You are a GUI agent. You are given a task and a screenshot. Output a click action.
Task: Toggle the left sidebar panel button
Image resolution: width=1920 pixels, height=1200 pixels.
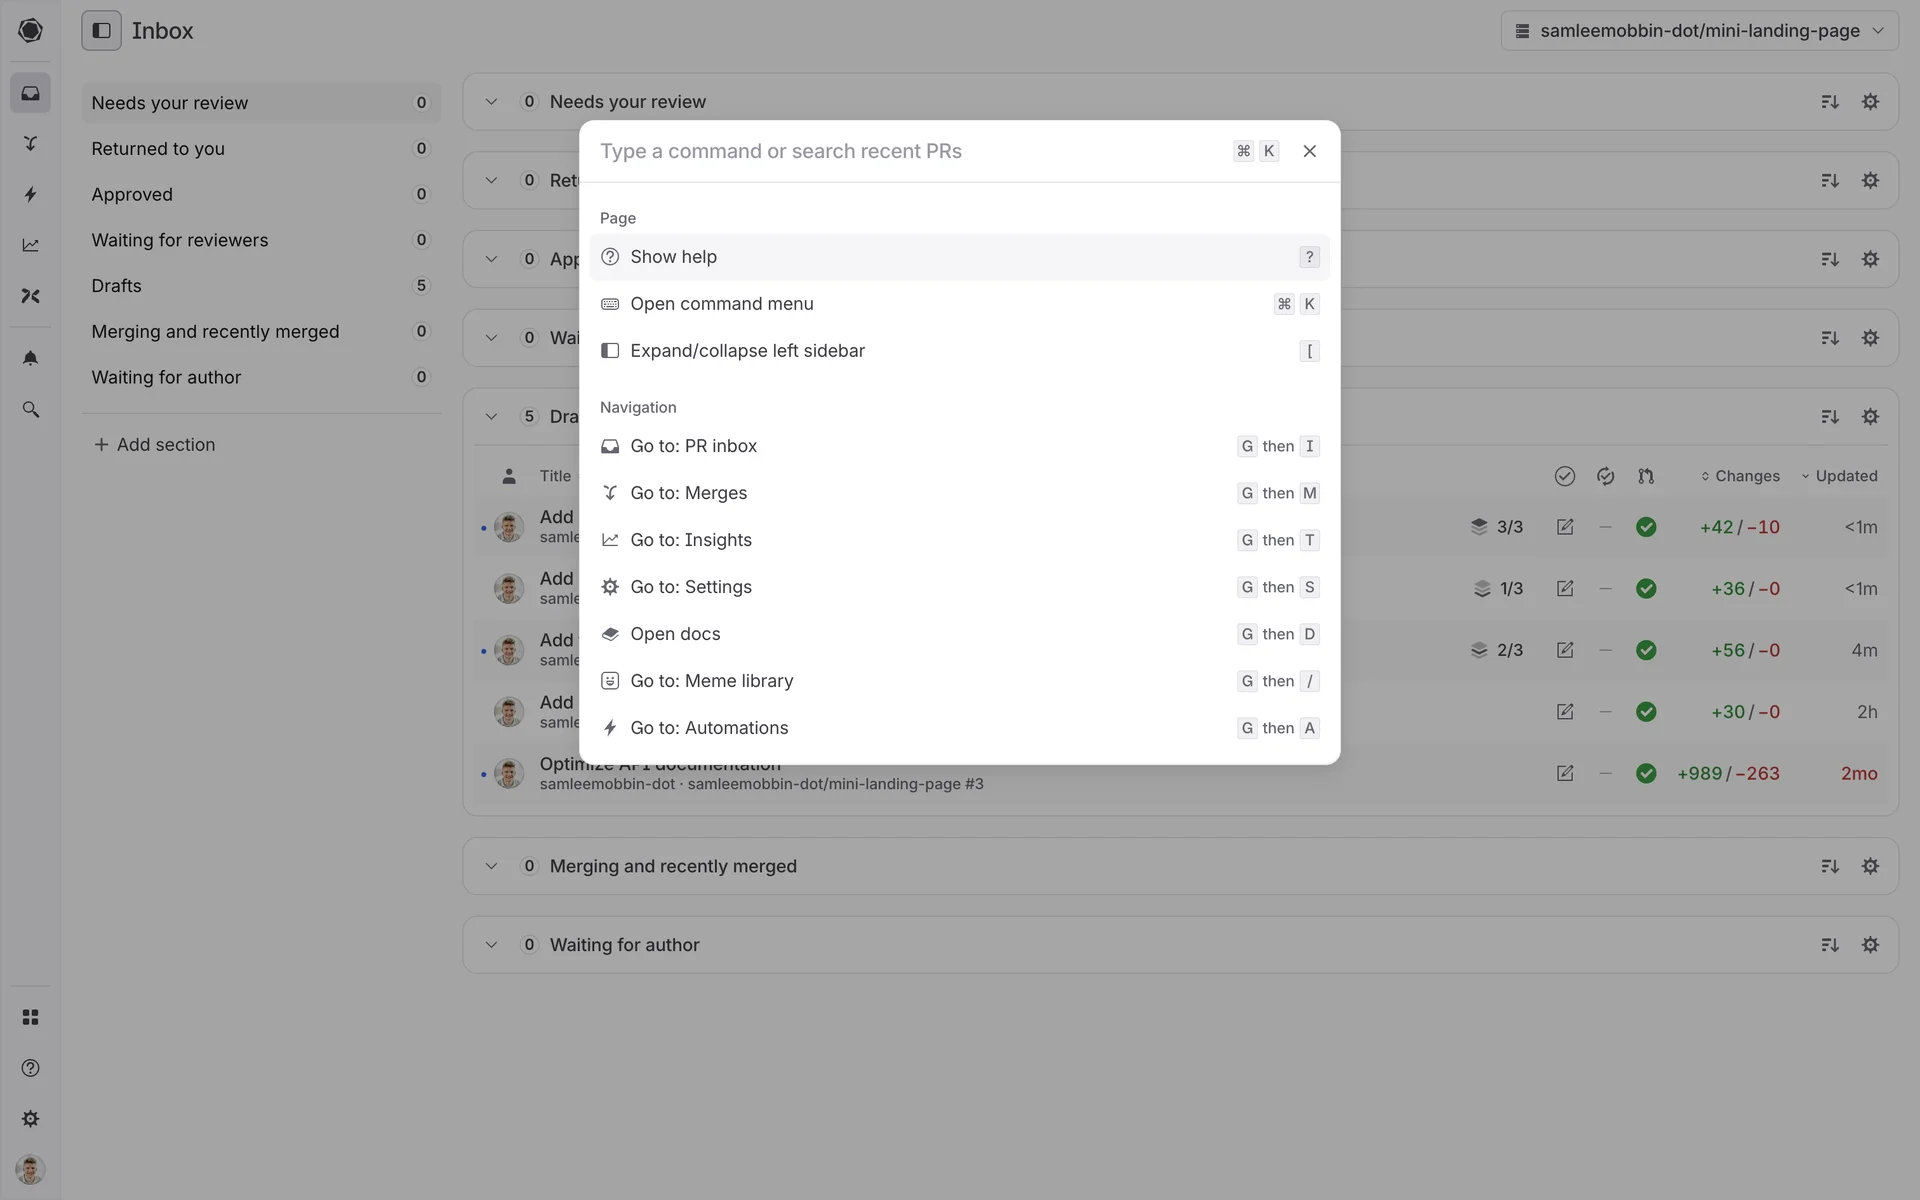(101, 31)
